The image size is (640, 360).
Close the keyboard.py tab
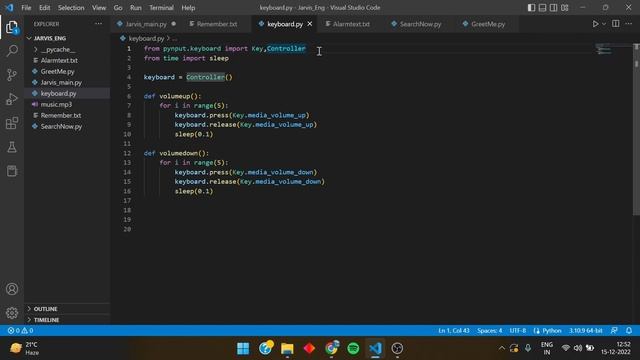pos(310,24)
